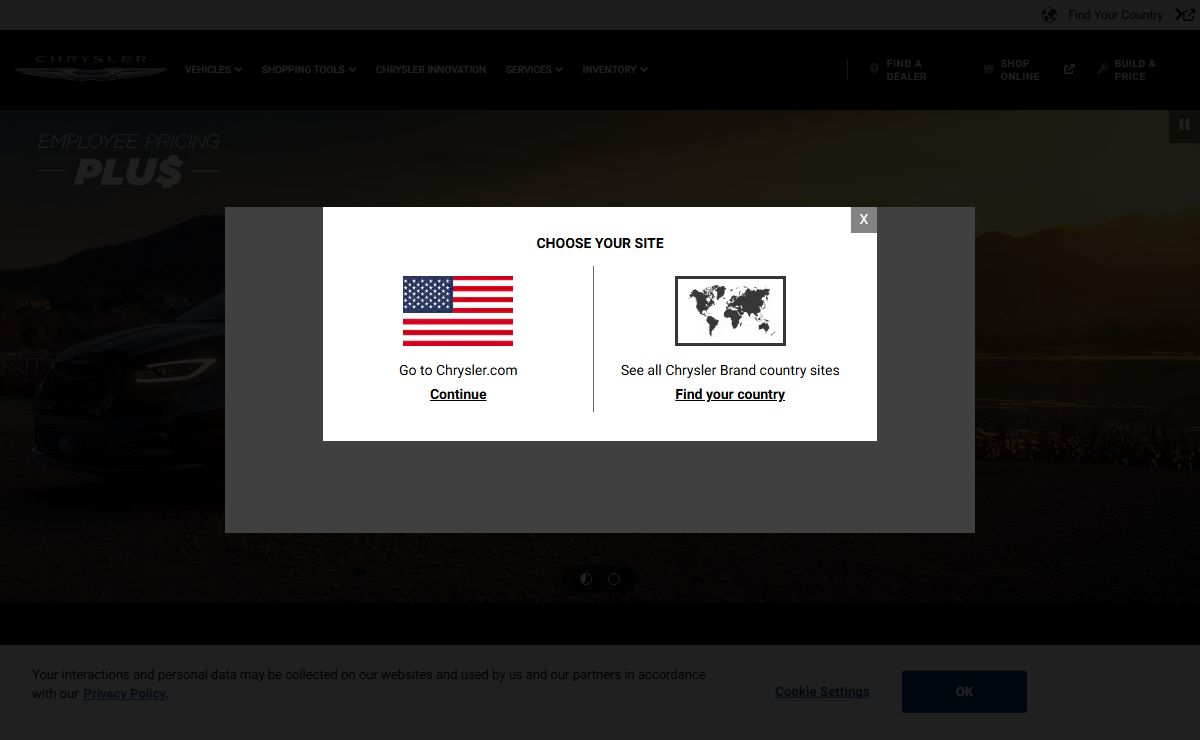The image size is (1200, 740).
Task: Click the Choose Your Site heading
Action: pyautogui.click(x=600, y=243)
